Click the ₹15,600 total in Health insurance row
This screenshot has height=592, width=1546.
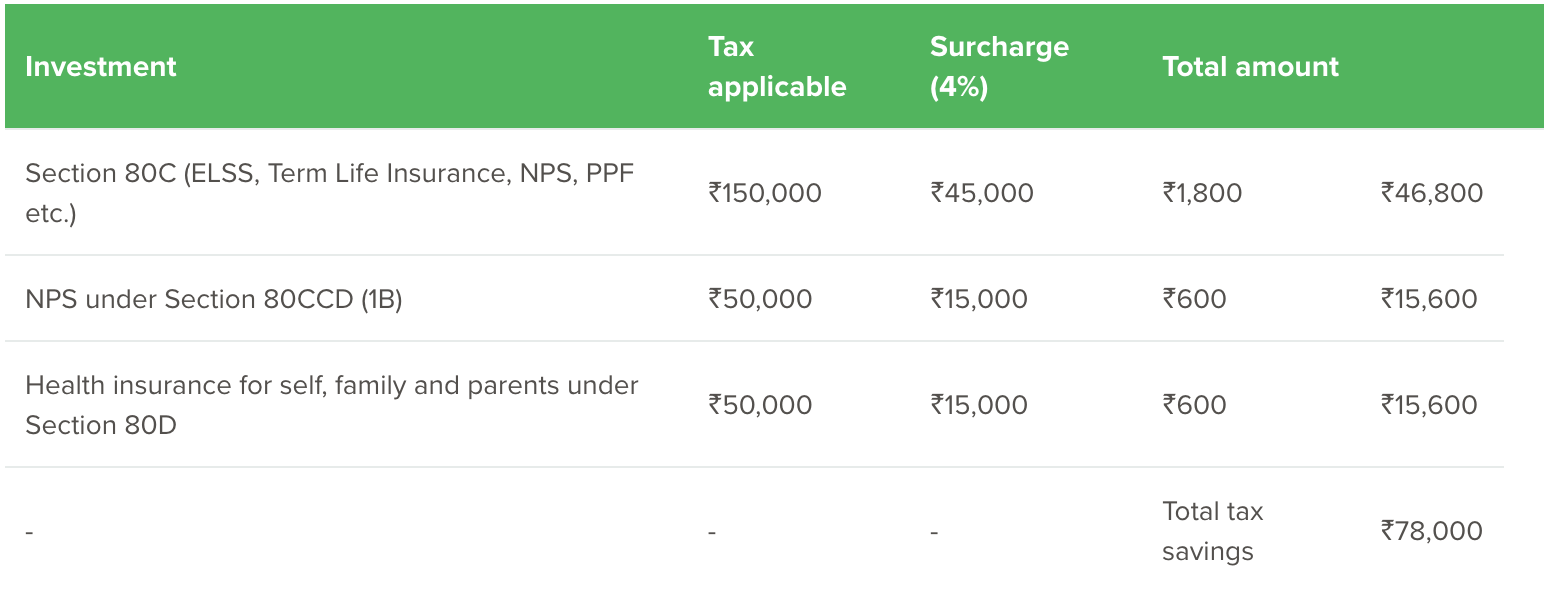(x=1429, y=405)
